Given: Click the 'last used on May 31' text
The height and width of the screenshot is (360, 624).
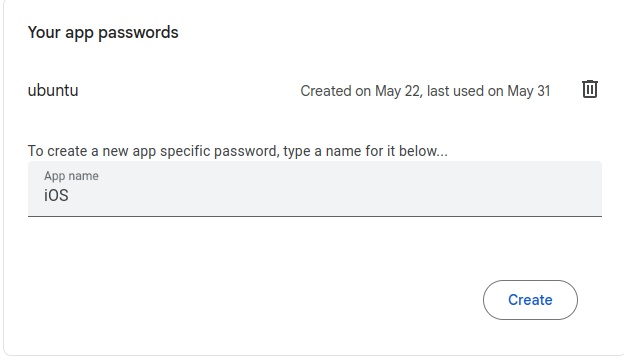Looking at the screenshot, I should pyautogui.click(x=489, y=91).
